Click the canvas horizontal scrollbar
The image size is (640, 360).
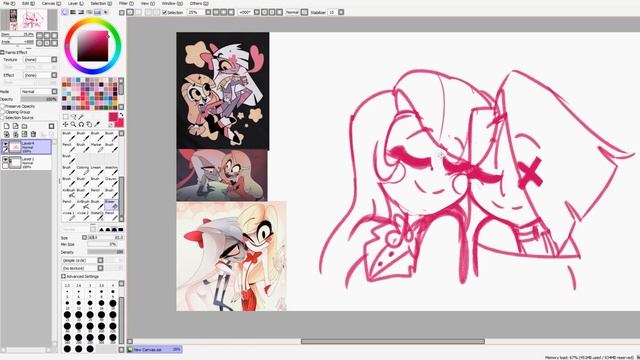click(393, 341)
